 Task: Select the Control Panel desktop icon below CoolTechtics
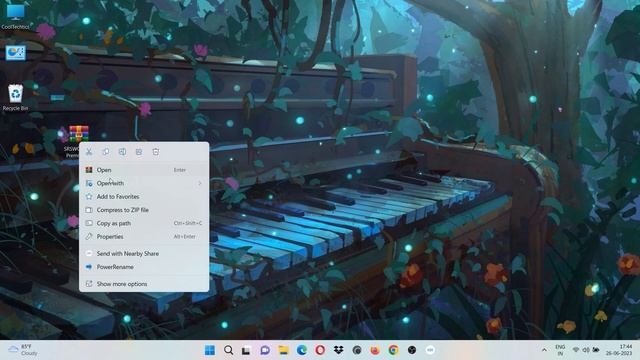[x=16, y=53]
